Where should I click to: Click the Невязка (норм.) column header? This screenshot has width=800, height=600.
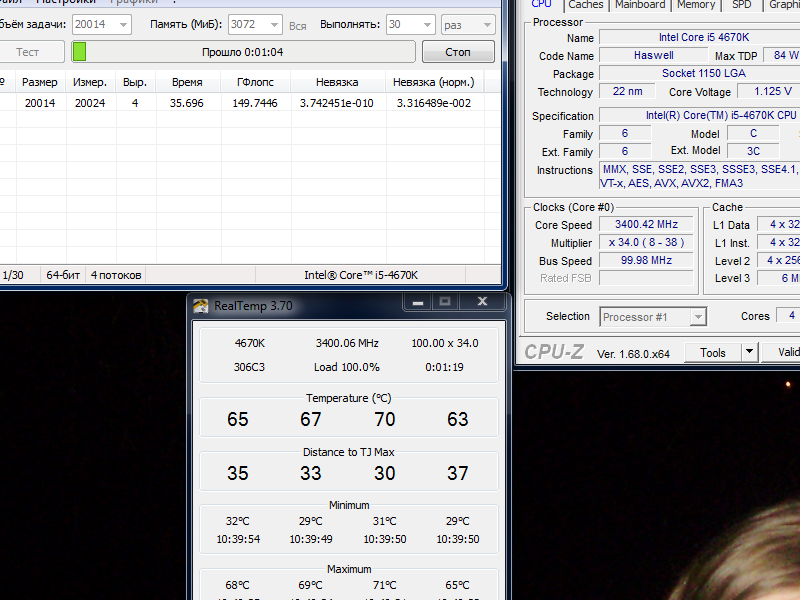click(434, 82)
